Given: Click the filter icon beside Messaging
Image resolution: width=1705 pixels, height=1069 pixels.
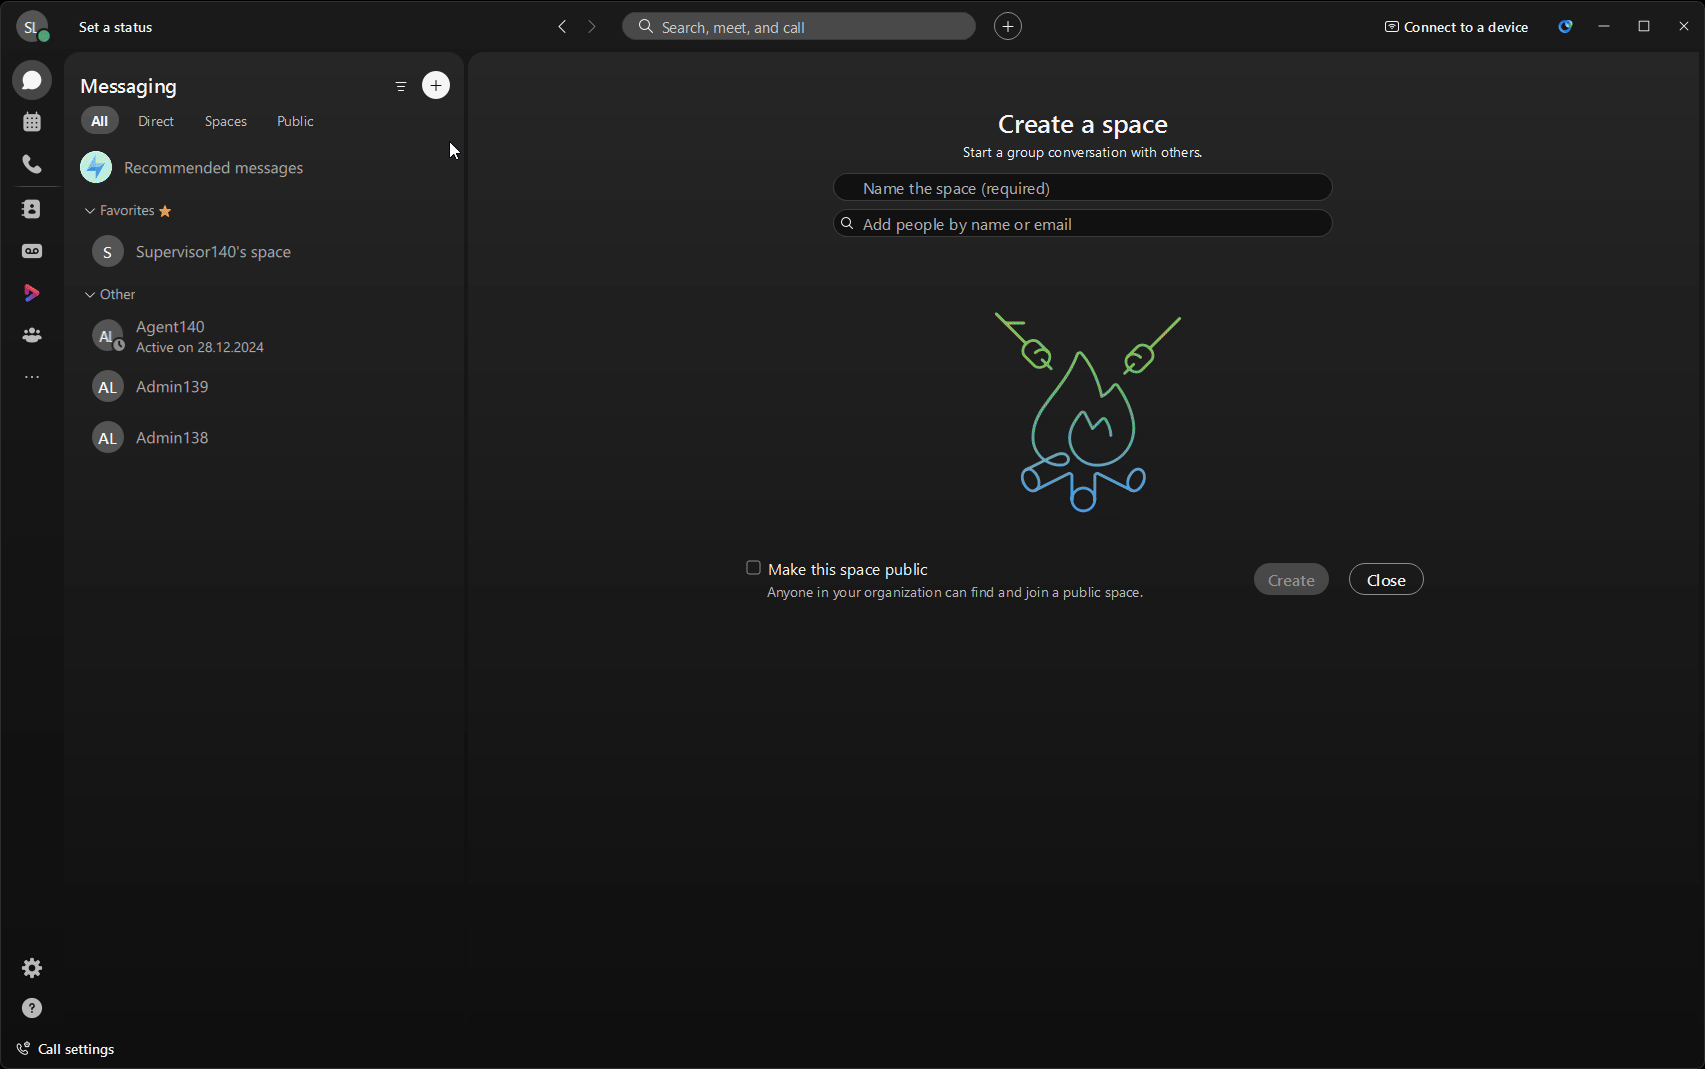Looking at the screenshot, I should [x=401, y=86].
